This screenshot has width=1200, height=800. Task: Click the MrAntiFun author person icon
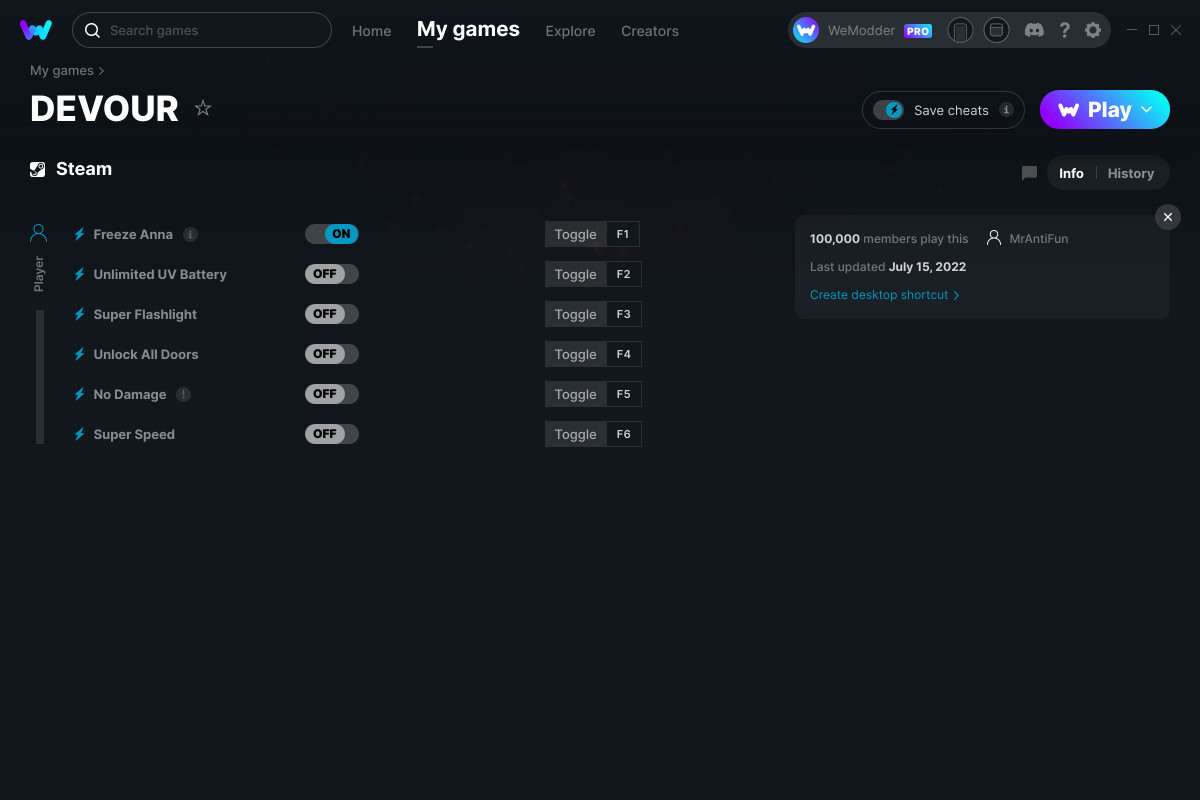point(994,238)
